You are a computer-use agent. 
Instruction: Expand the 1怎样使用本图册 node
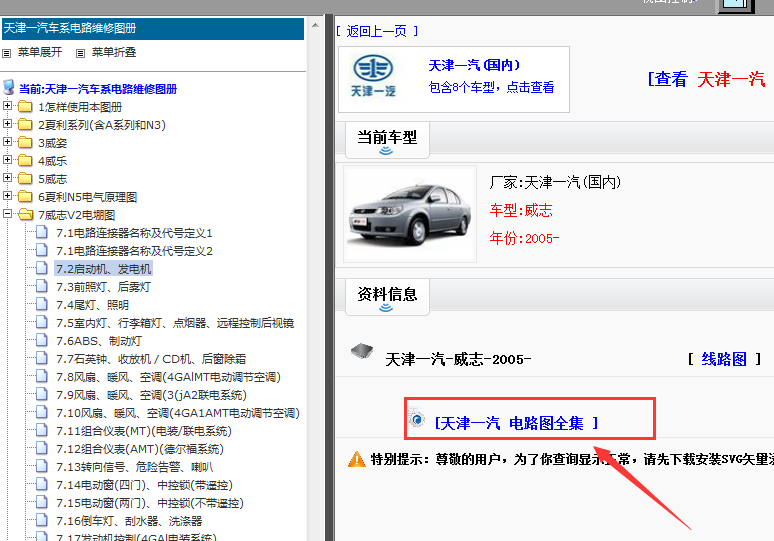[x=7, y=106]
